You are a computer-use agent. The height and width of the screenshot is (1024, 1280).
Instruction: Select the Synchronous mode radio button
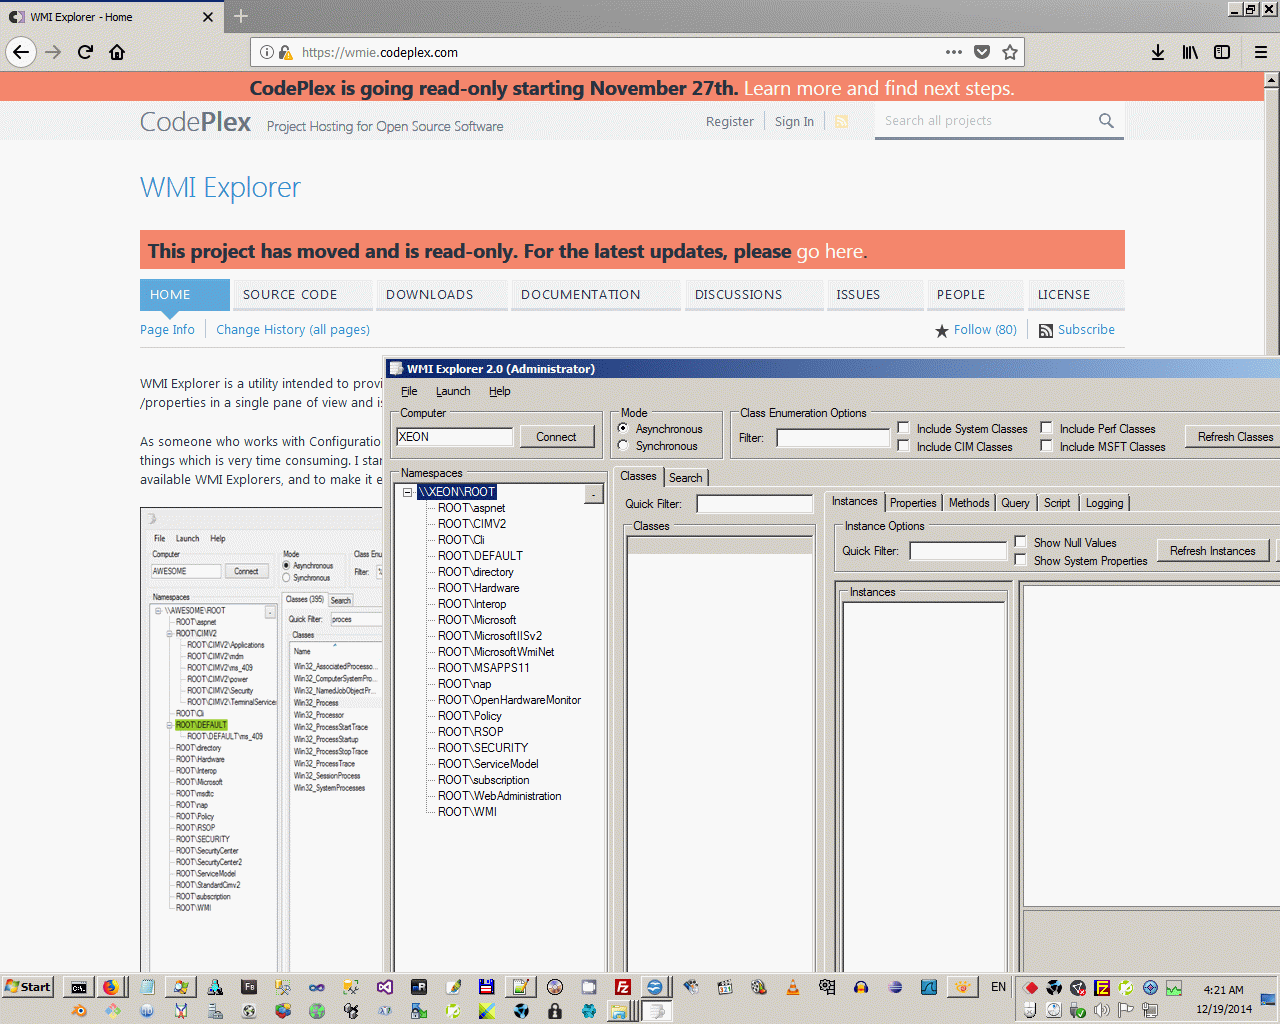pos(623,446)
